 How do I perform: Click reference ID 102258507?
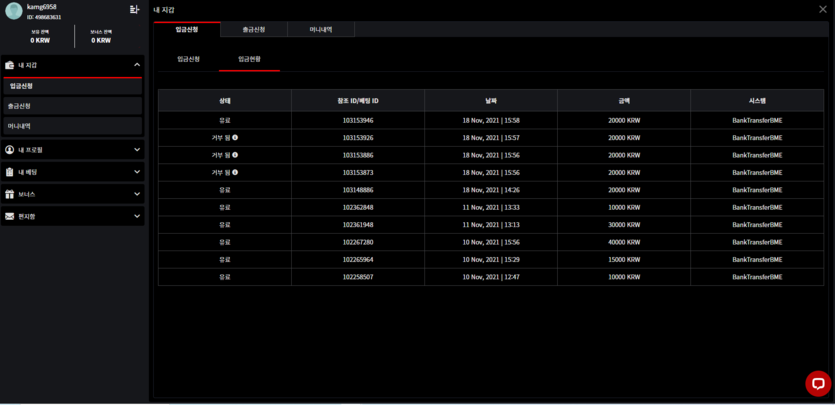[x=358, y=277]
